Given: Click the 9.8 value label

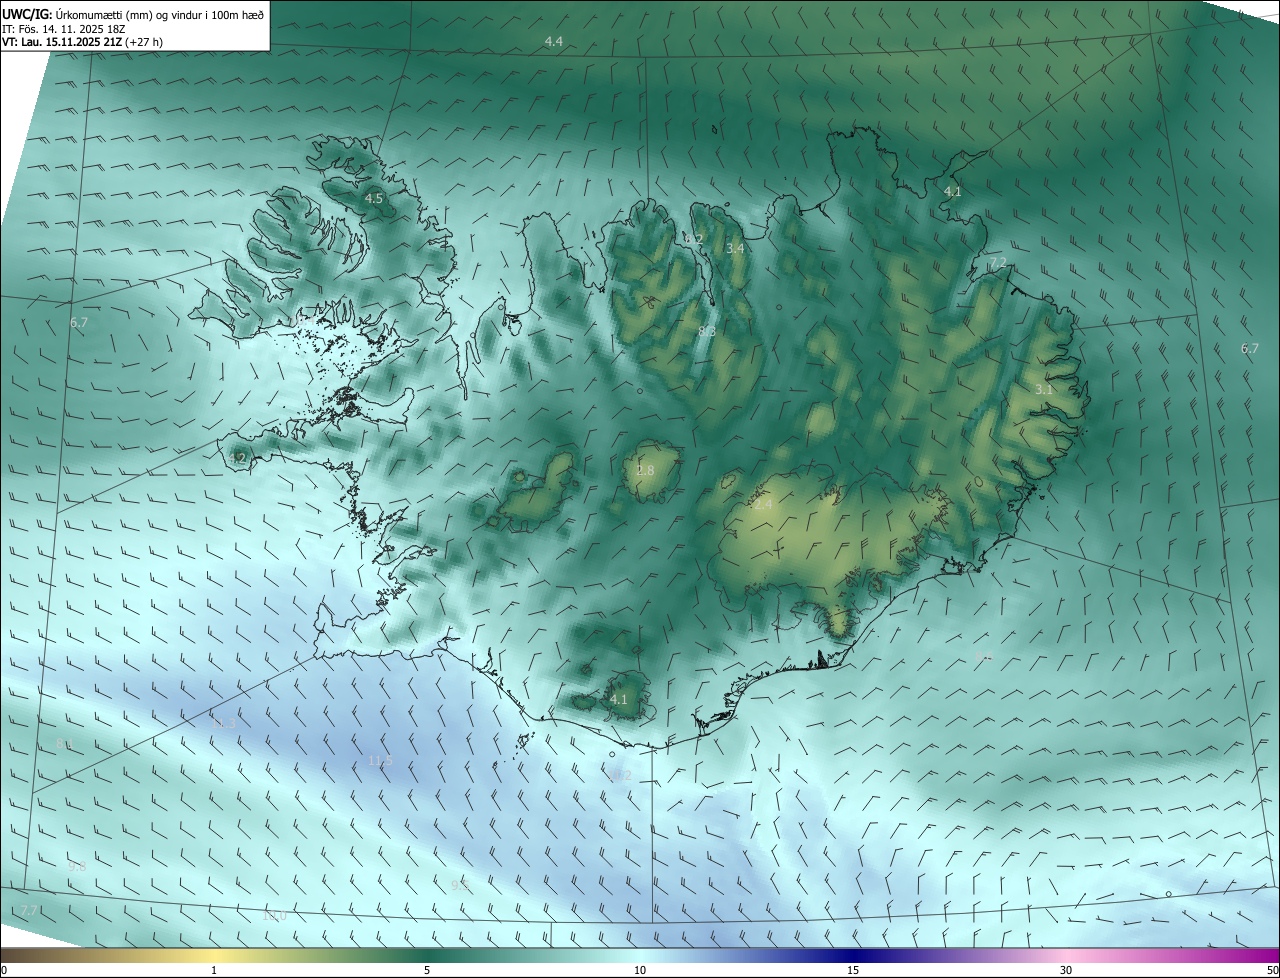Looking at the screenshot, I should click(x=77, y=867).
